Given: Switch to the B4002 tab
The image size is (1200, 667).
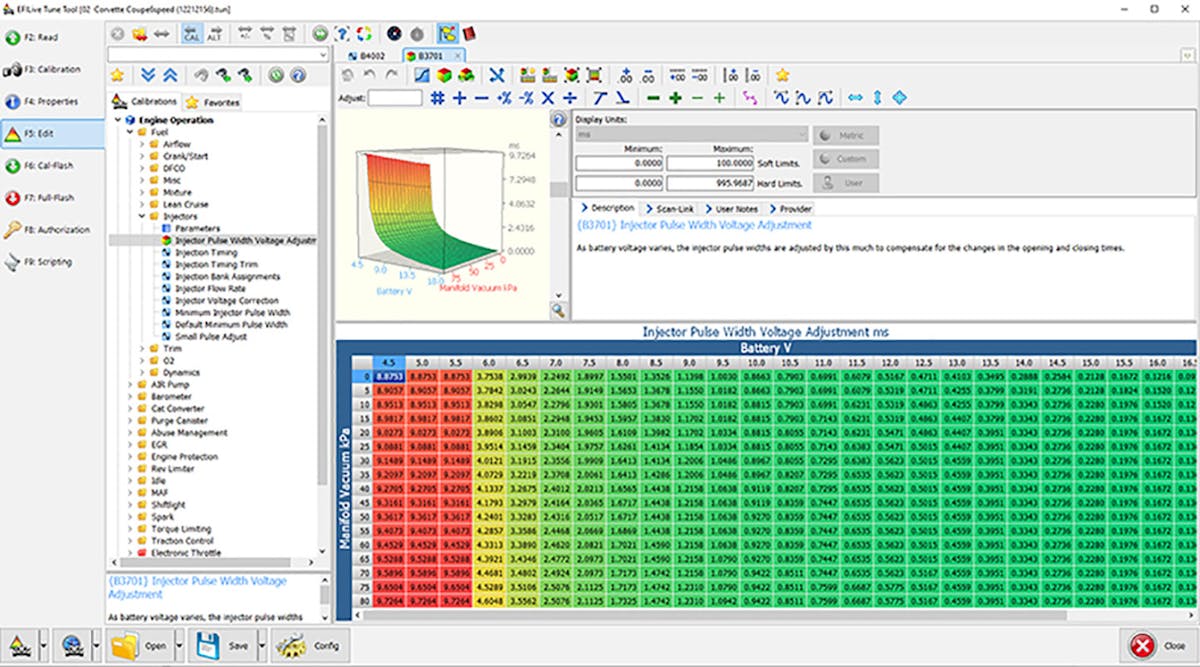Looking at the screenshot, I should 366,56.
